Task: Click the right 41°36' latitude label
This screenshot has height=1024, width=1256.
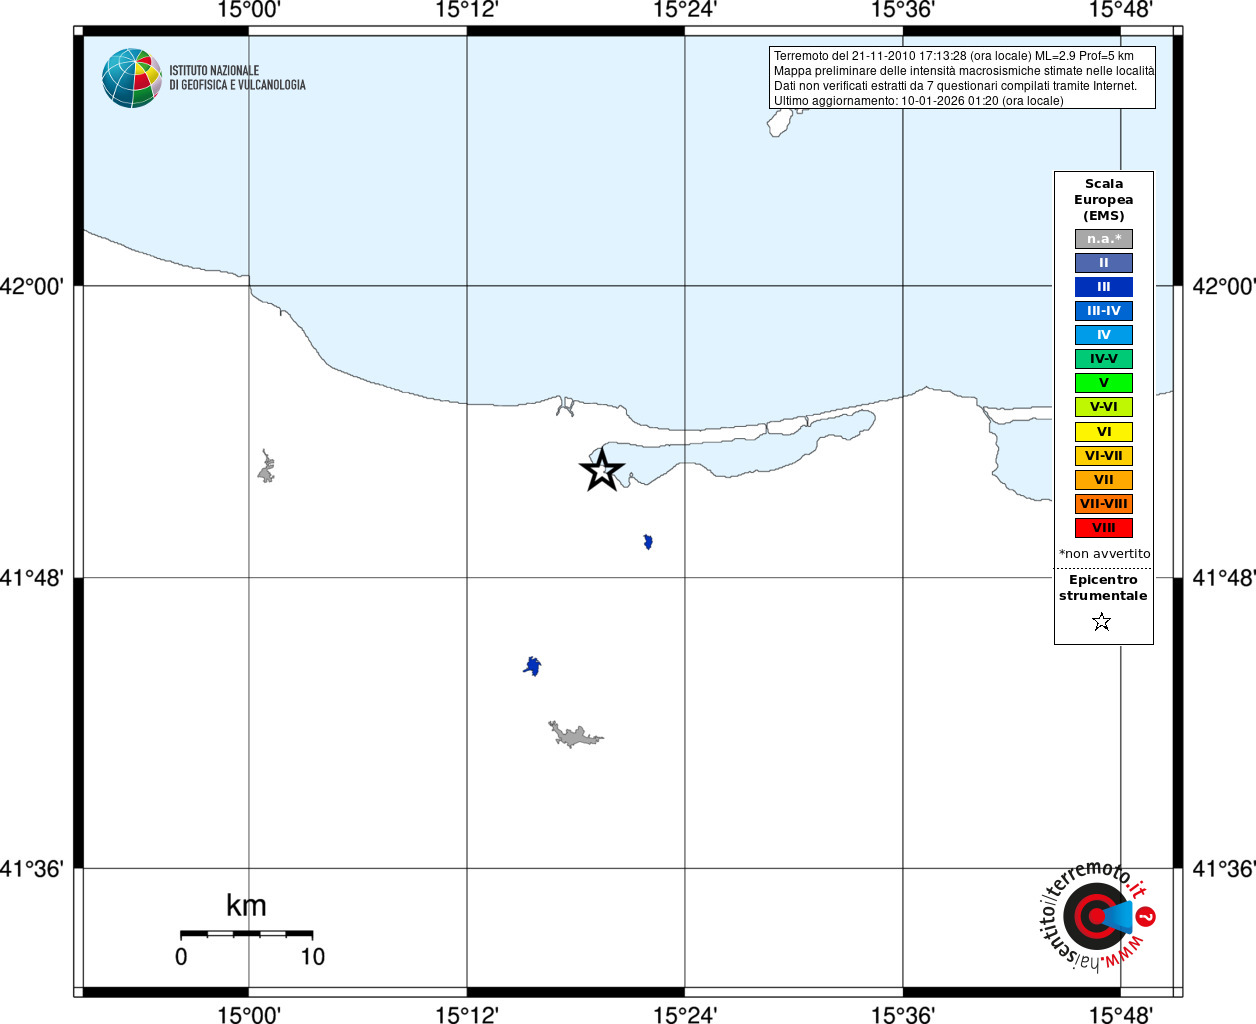Action: (x=1224, y=869)
